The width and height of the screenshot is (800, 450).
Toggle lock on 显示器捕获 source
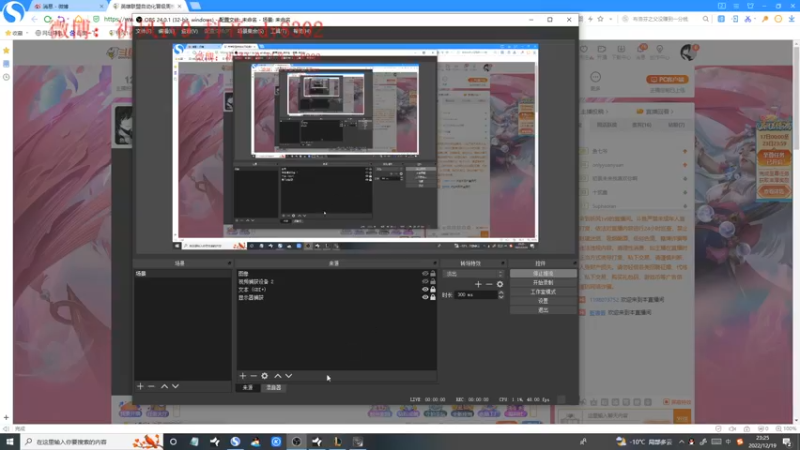433,297
